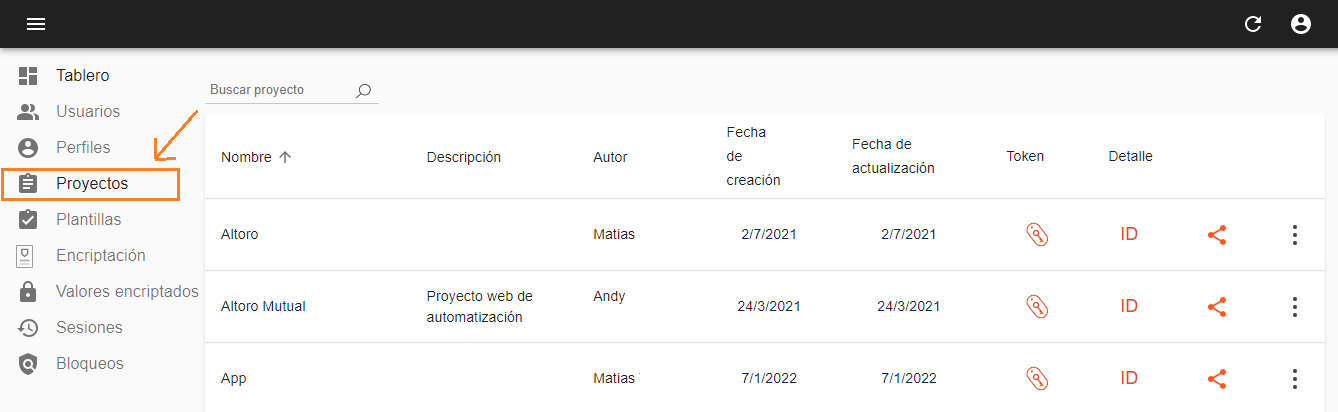
Task: Go to Tablero in the sidebar
Action: [x=83, y=75]
